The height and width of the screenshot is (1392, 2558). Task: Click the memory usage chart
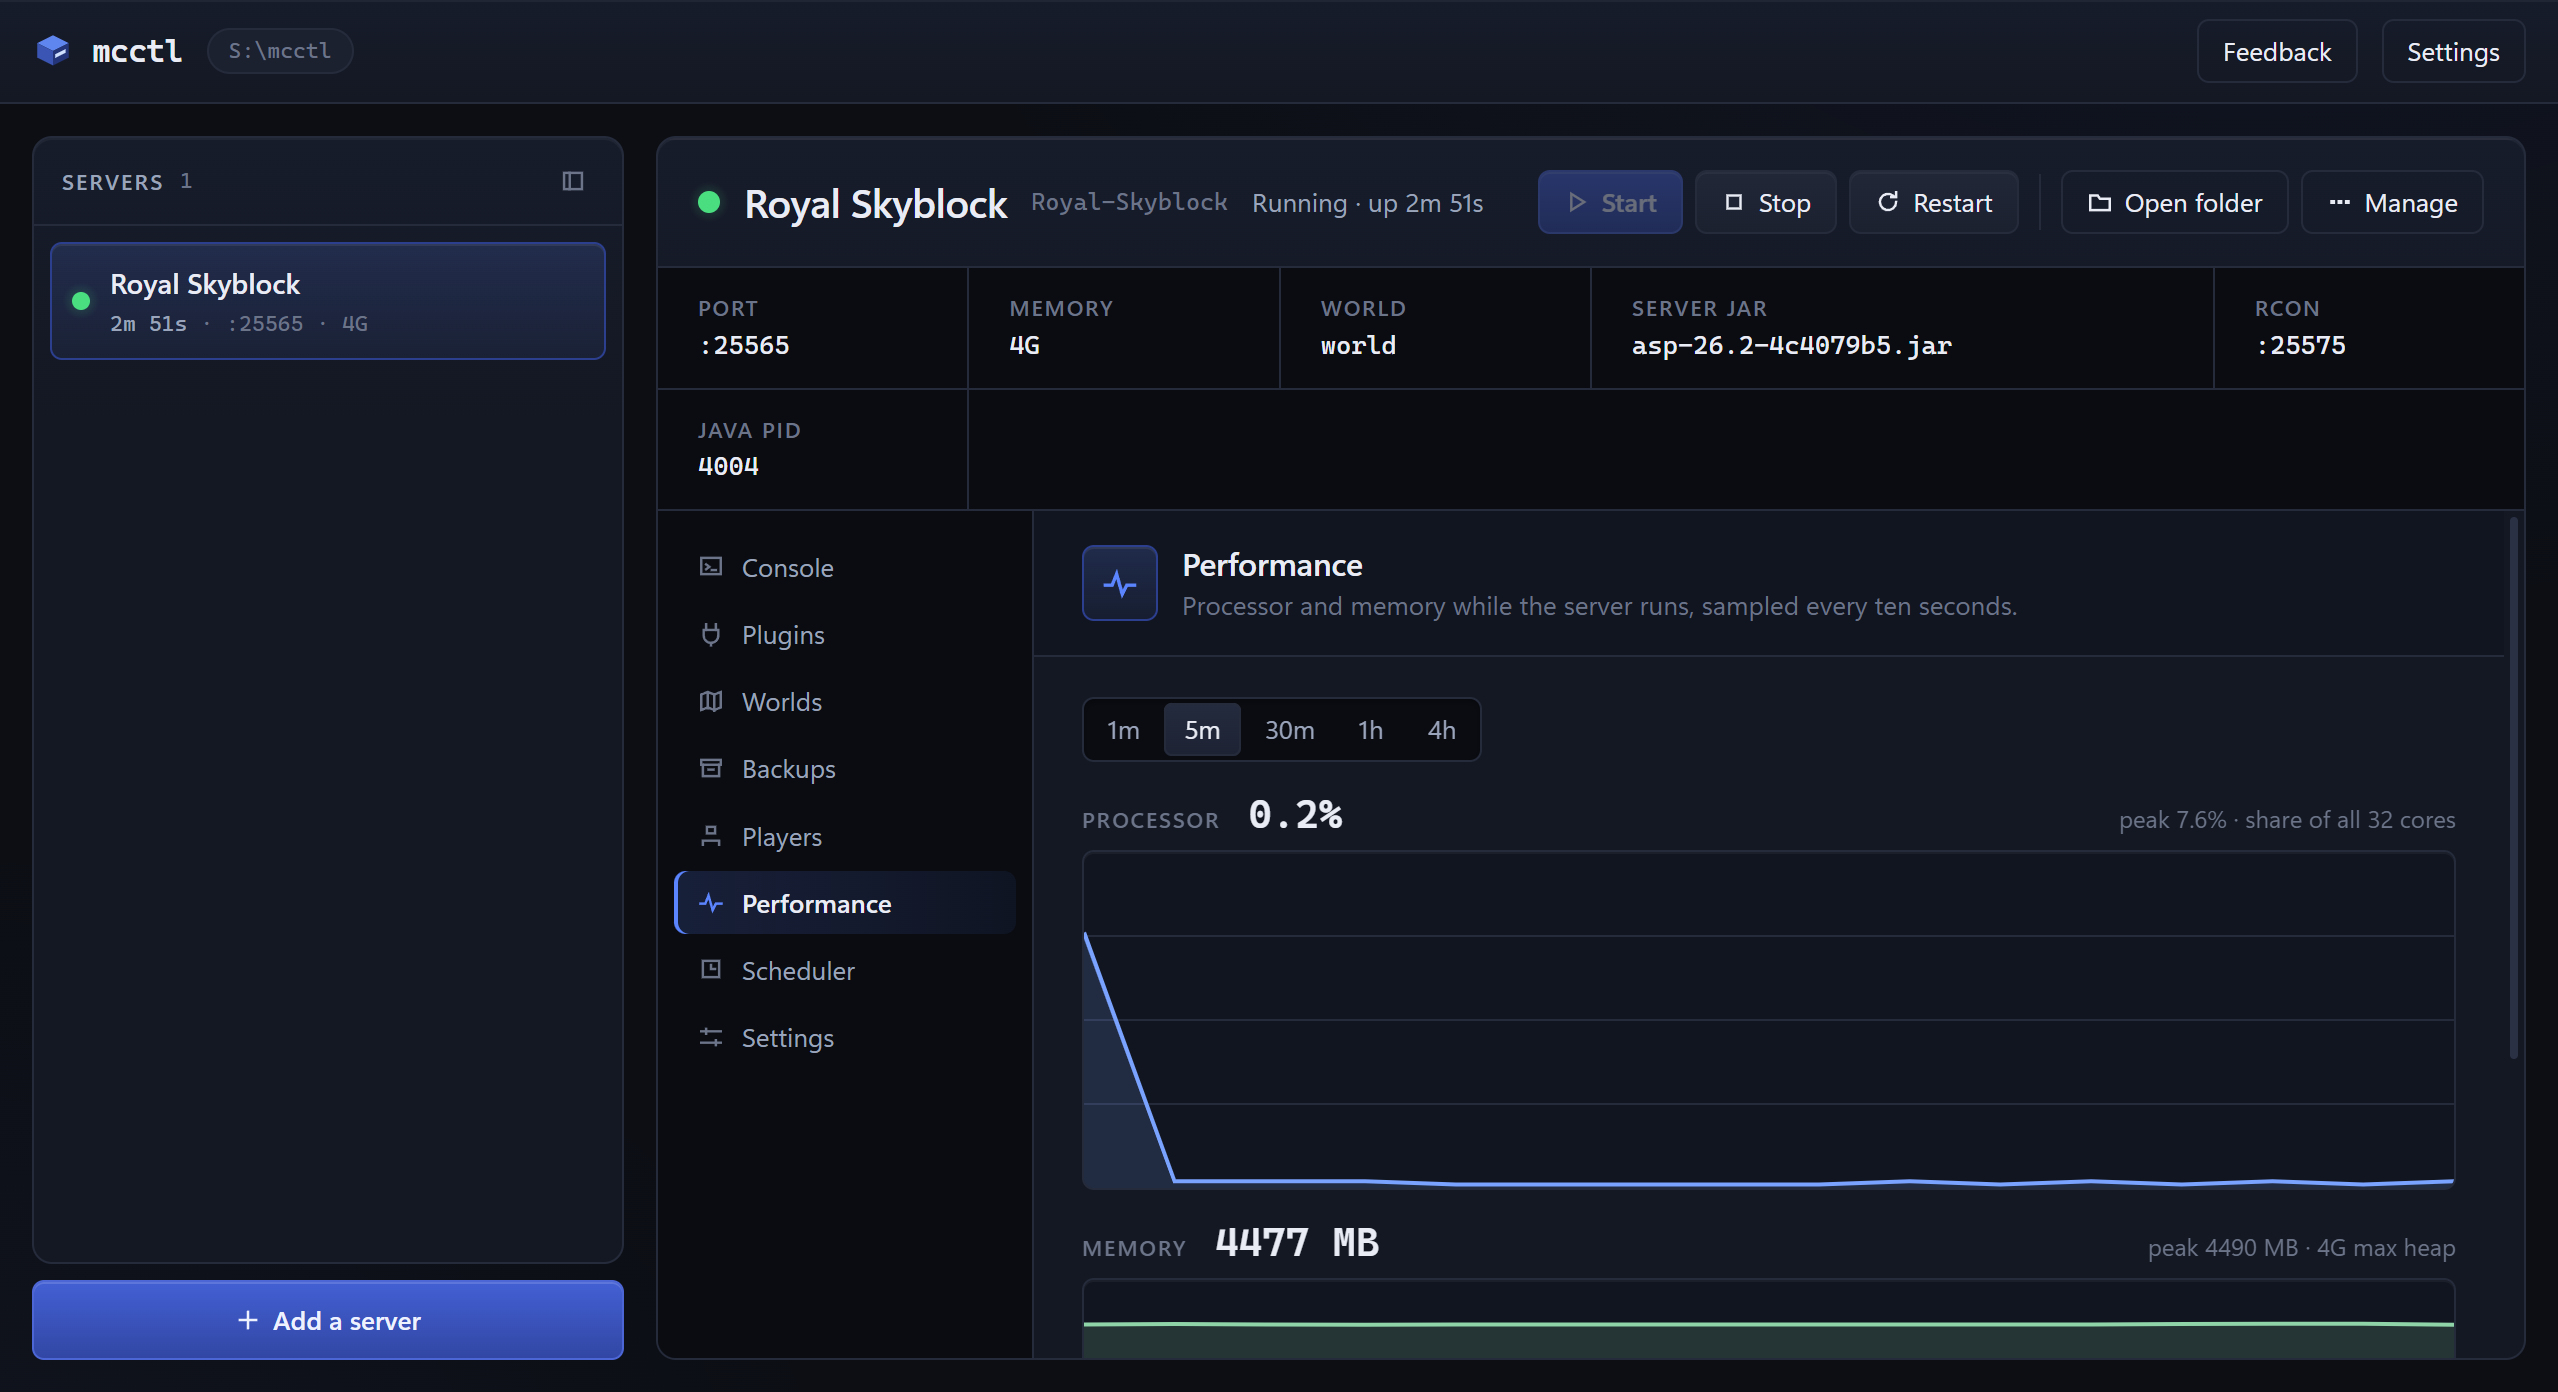tap(1768, 1318)
